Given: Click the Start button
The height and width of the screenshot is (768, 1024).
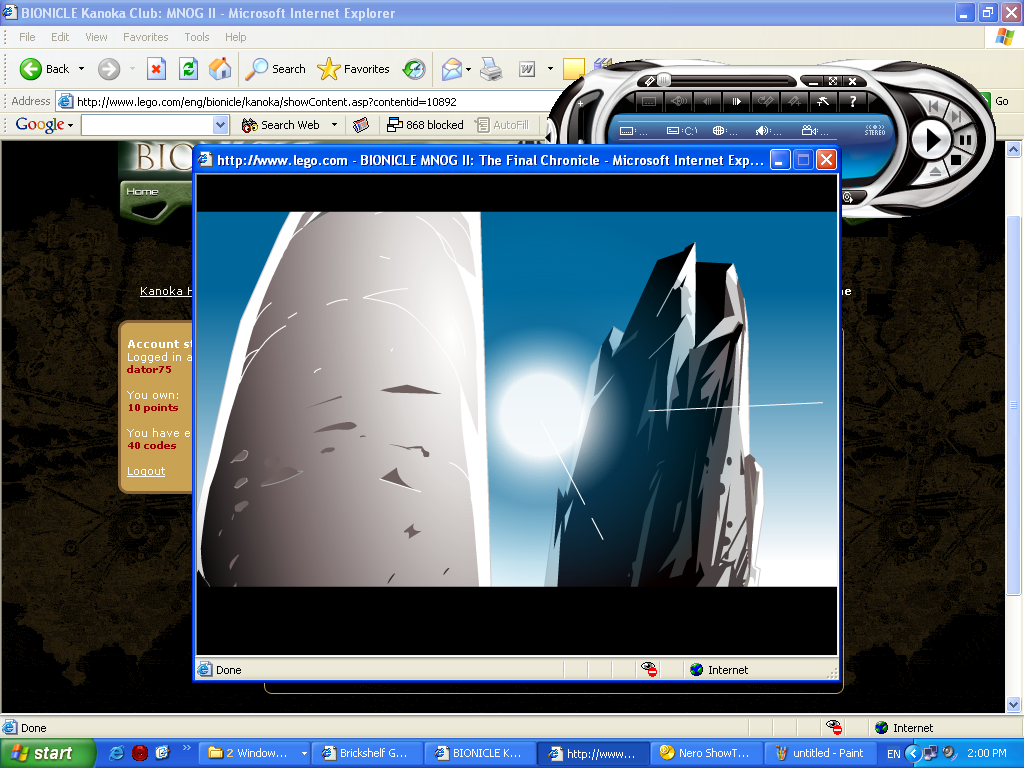Looking at the screenshot, I should (47, 753).
